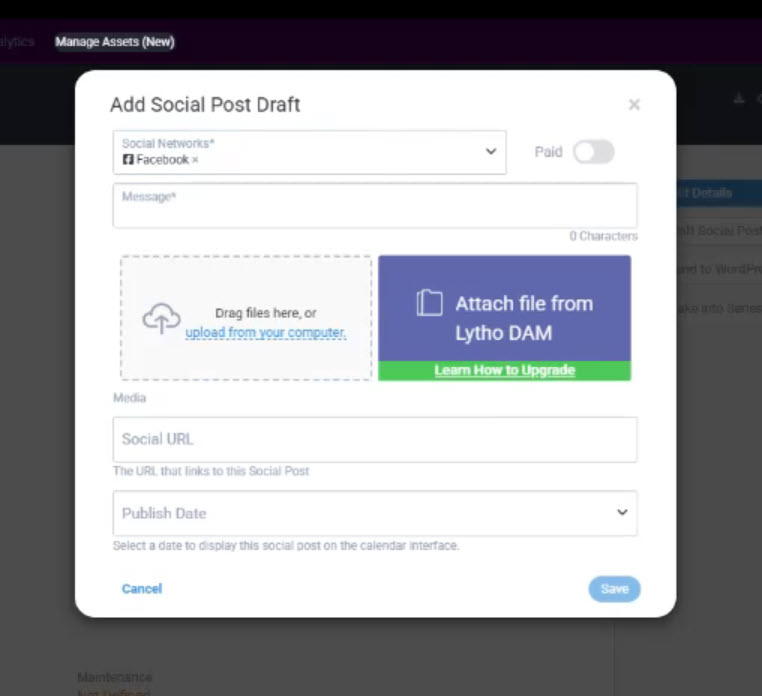Expand the Social Networks dropdown arrow
This screenshot has width=762, height=696.
coord(491,152)
